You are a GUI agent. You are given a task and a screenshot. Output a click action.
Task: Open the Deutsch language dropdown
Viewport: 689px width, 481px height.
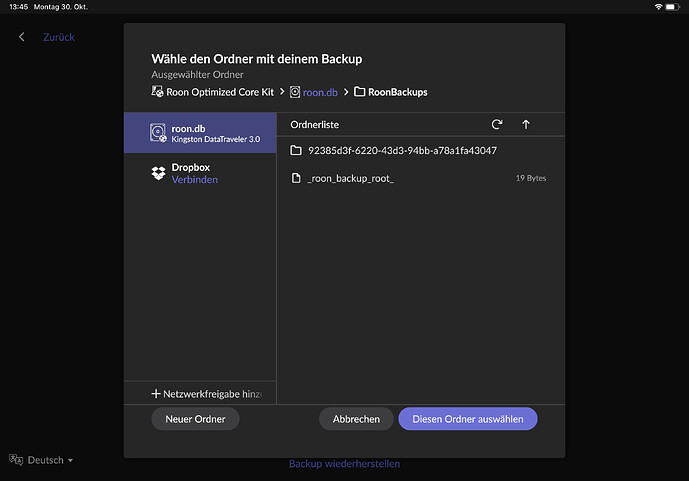pyautogui.click(x=50, y=460)
